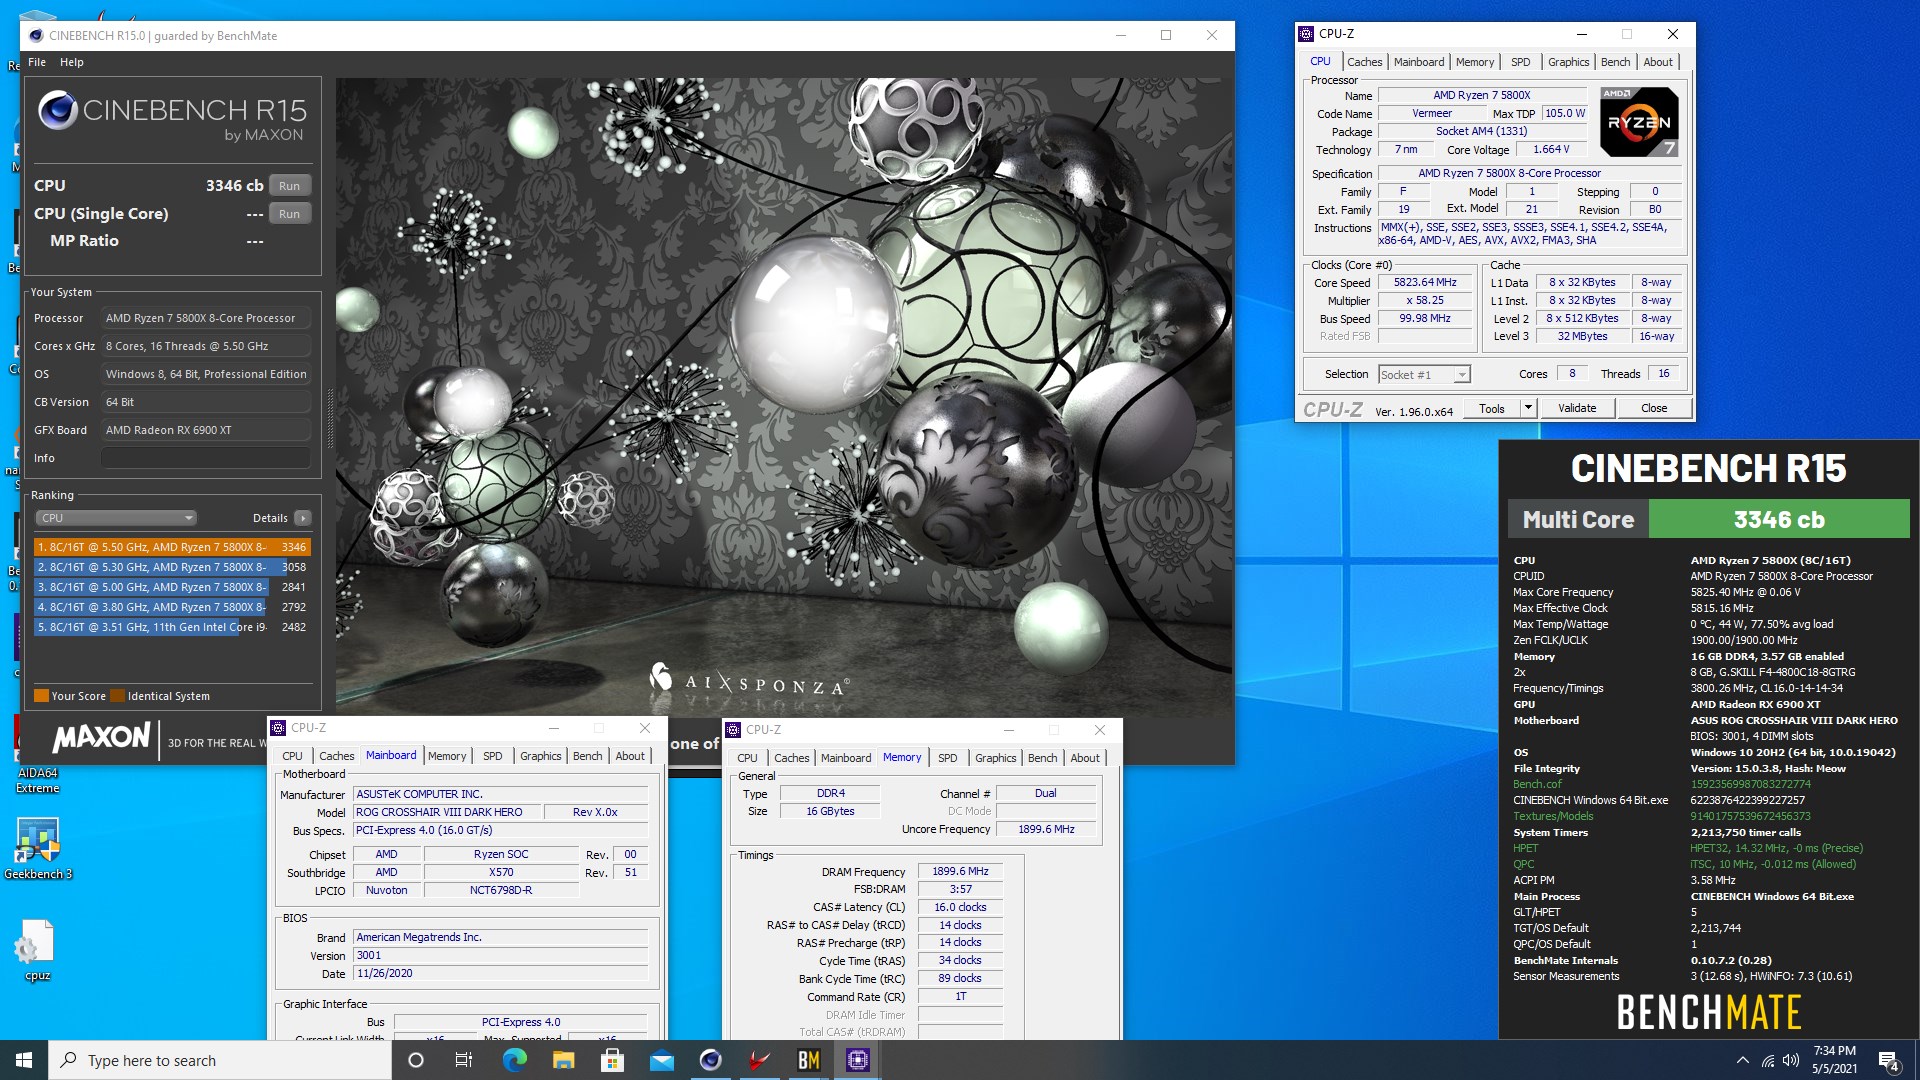Image resolution: width=1920 pixels, height=1080 pixels.
Task: Open Cortana circle icon in taskbar
Action: click(x=416, y=1060)
